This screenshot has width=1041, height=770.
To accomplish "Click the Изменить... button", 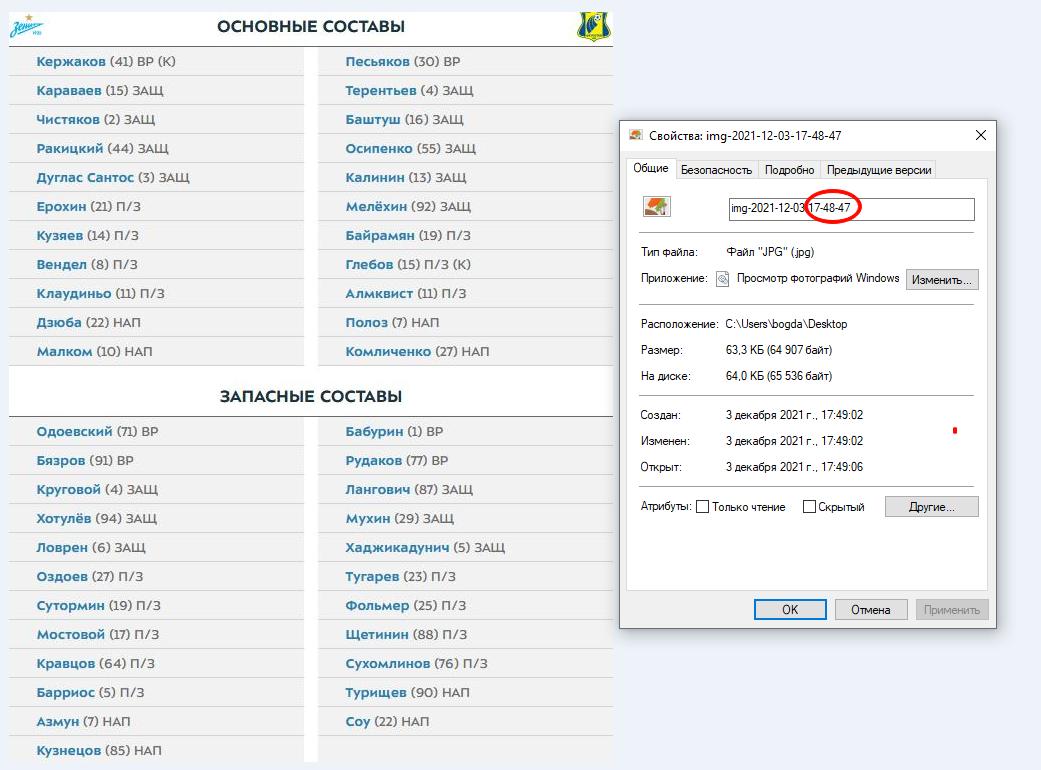I will point(942,279).
